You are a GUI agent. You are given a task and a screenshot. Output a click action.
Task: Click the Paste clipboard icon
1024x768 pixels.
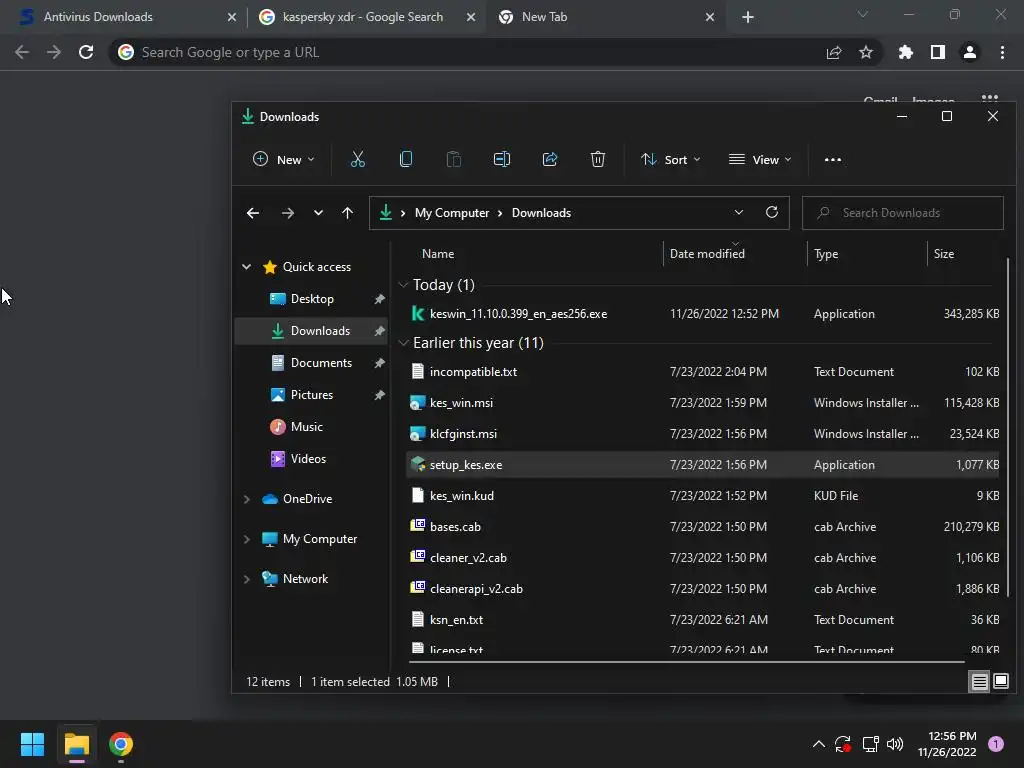click(453, 159)
